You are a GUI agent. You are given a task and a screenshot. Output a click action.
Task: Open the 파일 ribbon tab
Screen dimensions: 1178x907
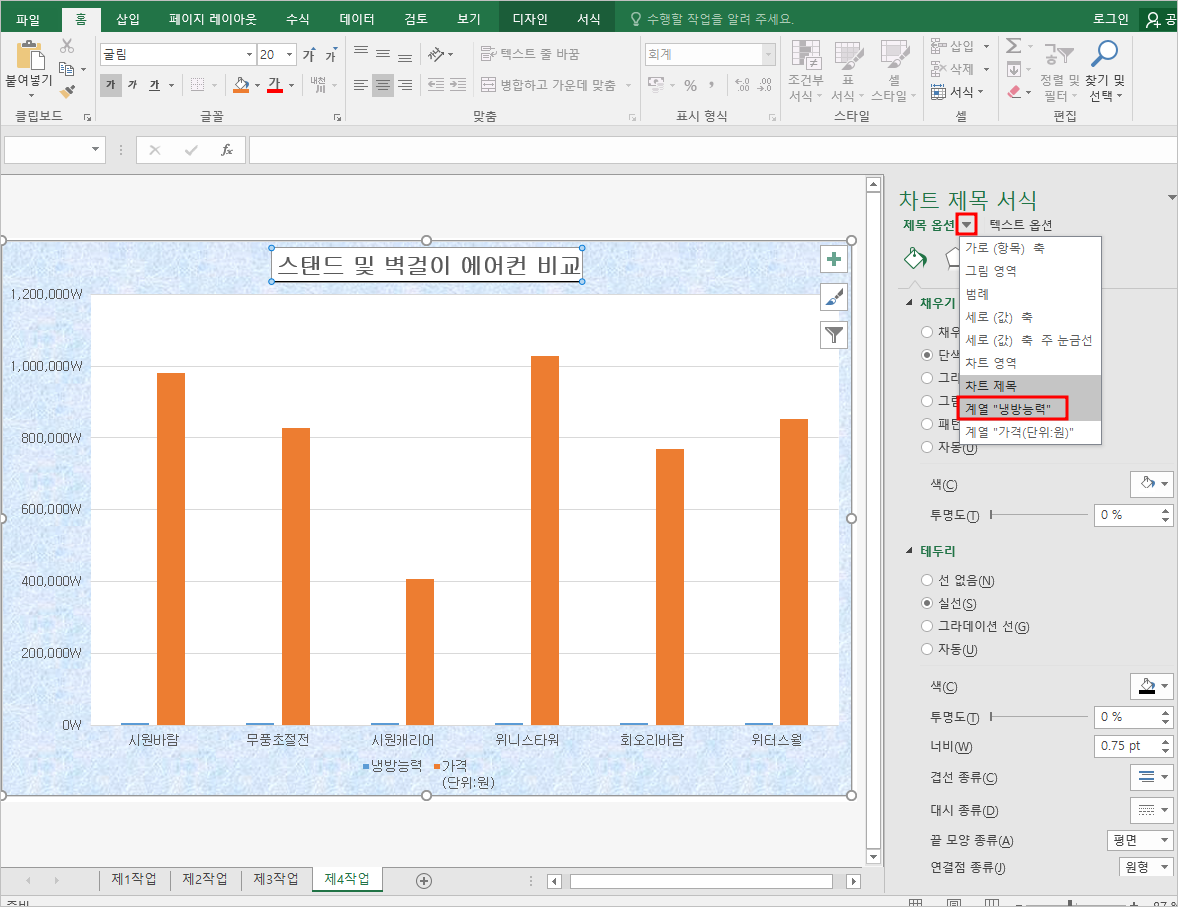pyautogui.click(x=28, y=19)
